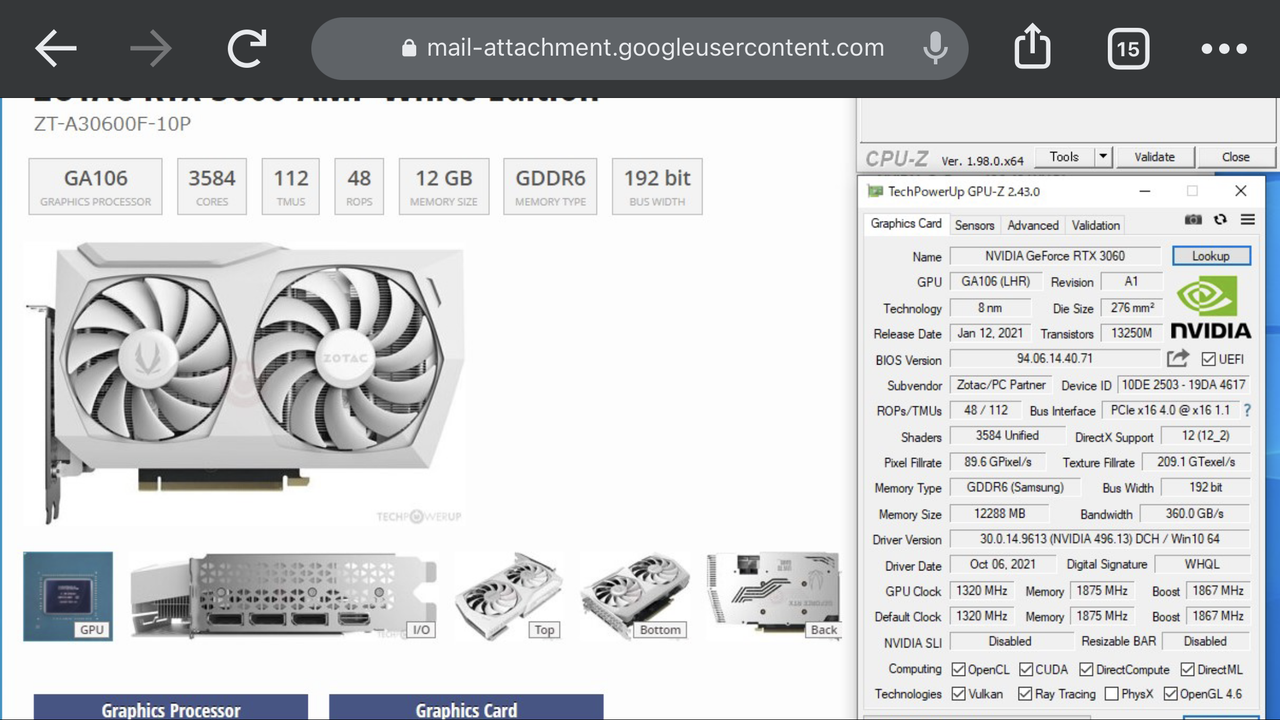Click the ZT-A30600F-10P model number text

pos(112,125)
